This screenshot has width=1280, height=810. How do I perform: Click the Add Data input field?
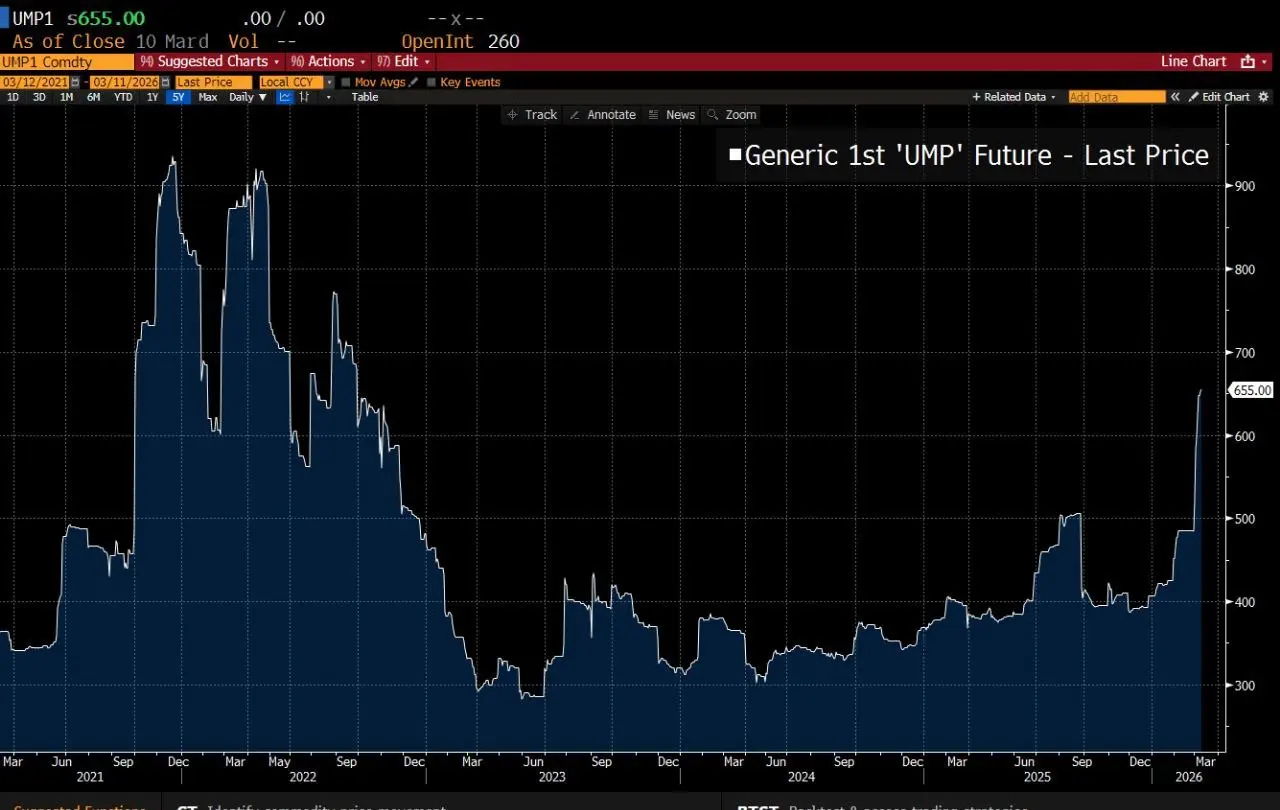1117,97
